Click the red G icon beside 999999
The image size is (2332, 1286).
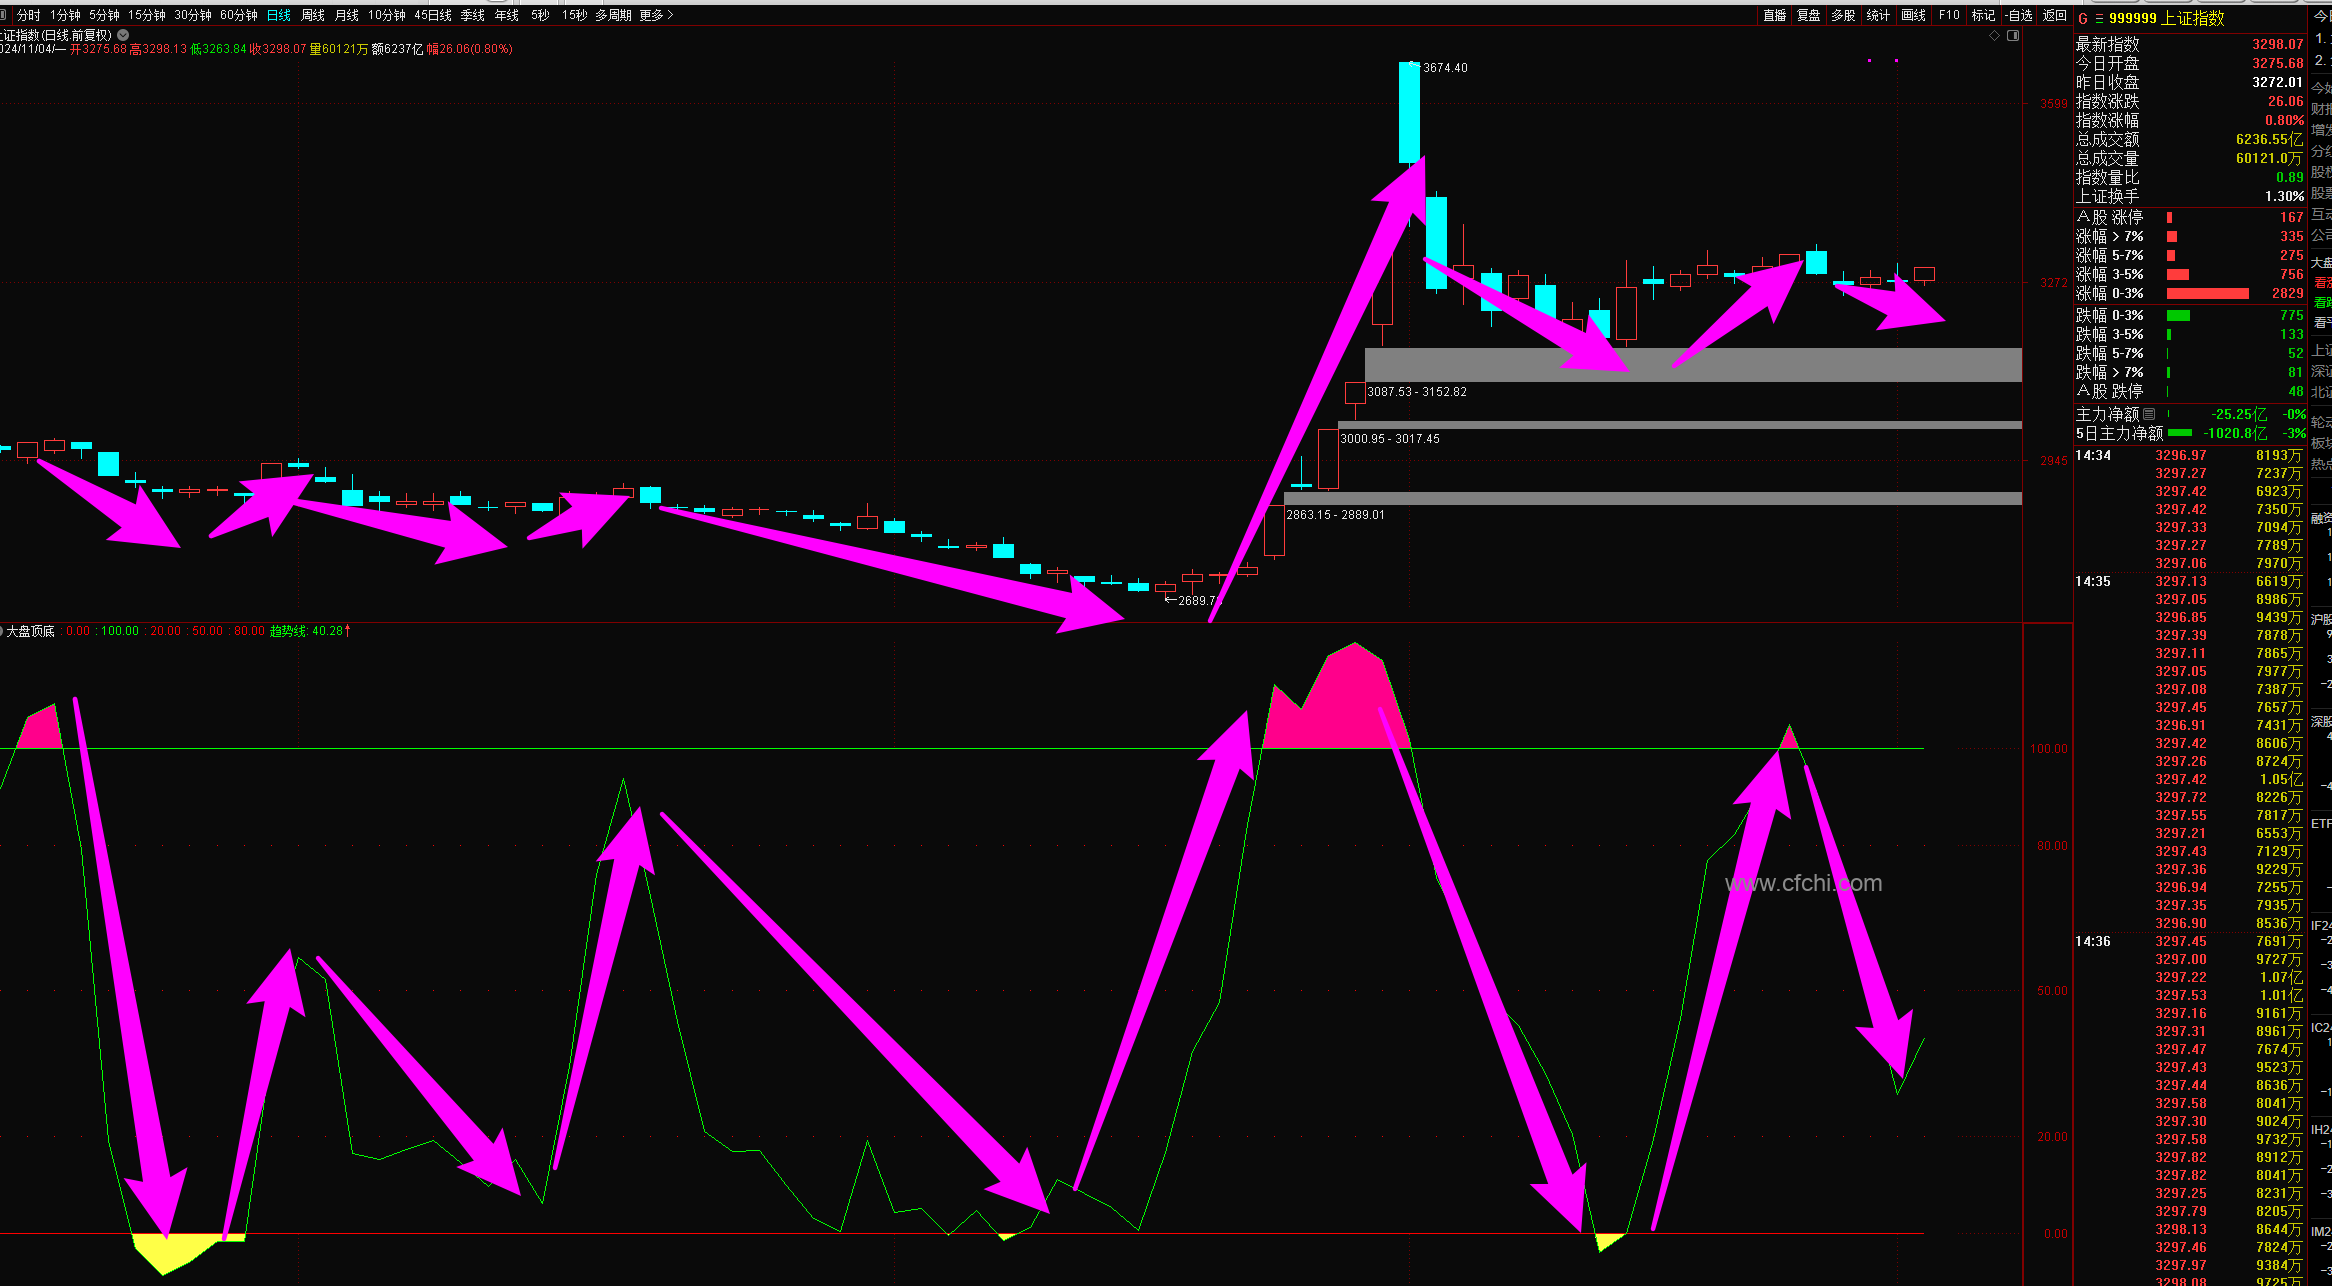point(2083,18)
